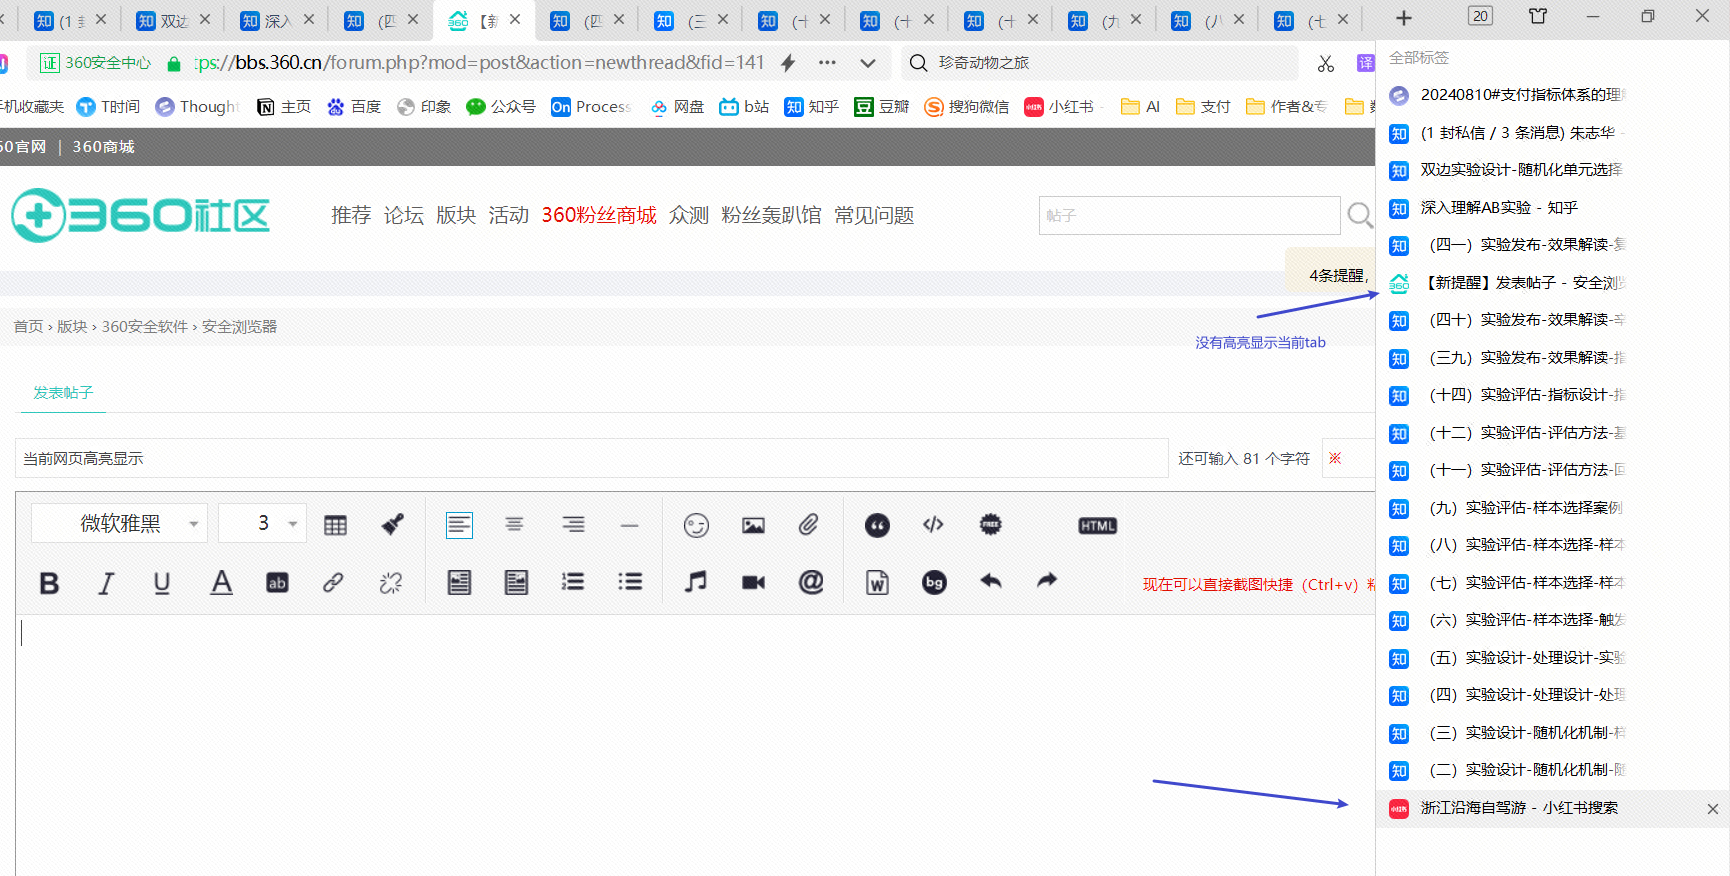Switch editor to HTML source mode
The width and height of the screenshot is (1730, 876).
coord(1097,526)
